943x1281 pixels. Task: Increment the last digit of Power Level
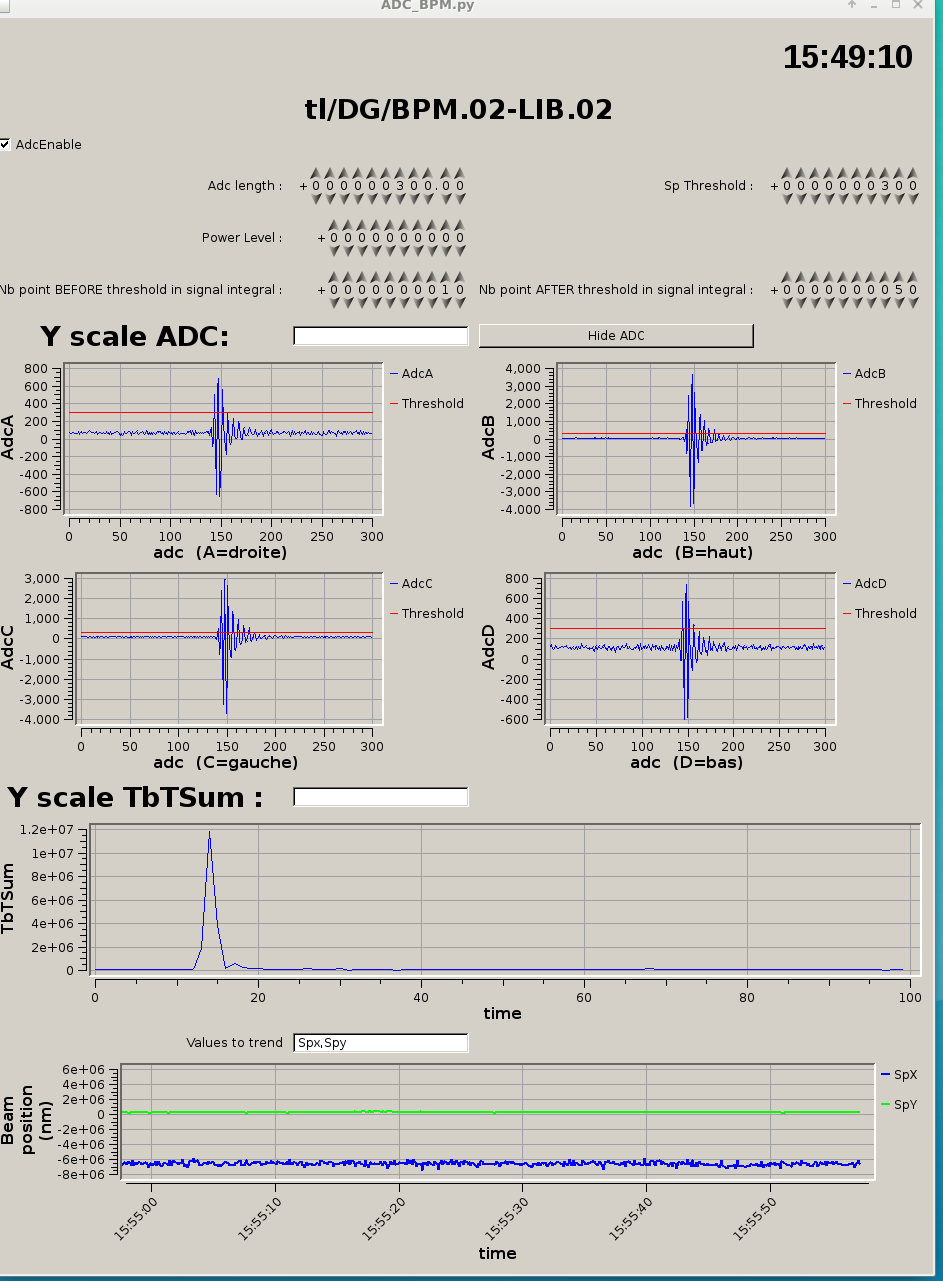(x=460, y=225)
